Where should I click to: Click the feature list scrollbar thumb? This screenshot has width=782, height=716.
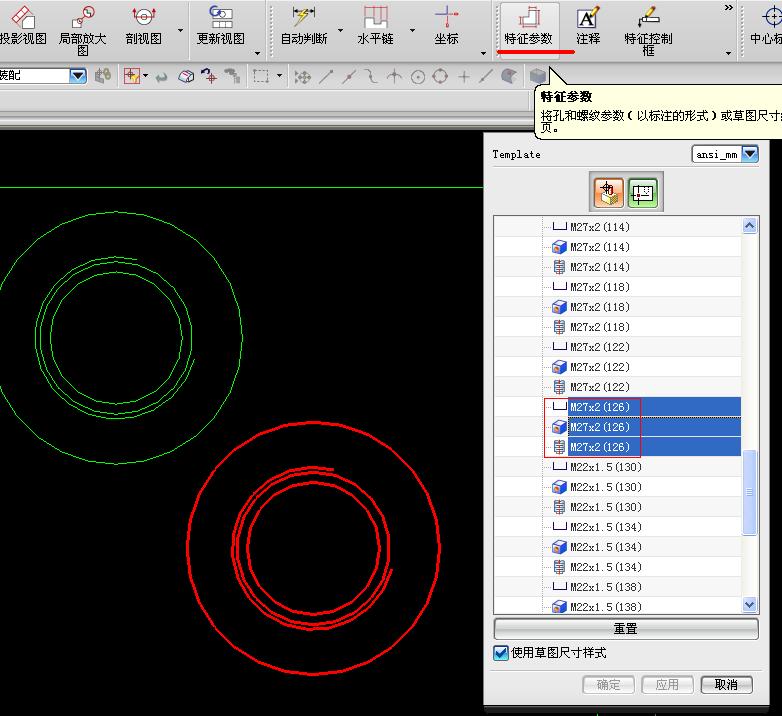point(750,492)
